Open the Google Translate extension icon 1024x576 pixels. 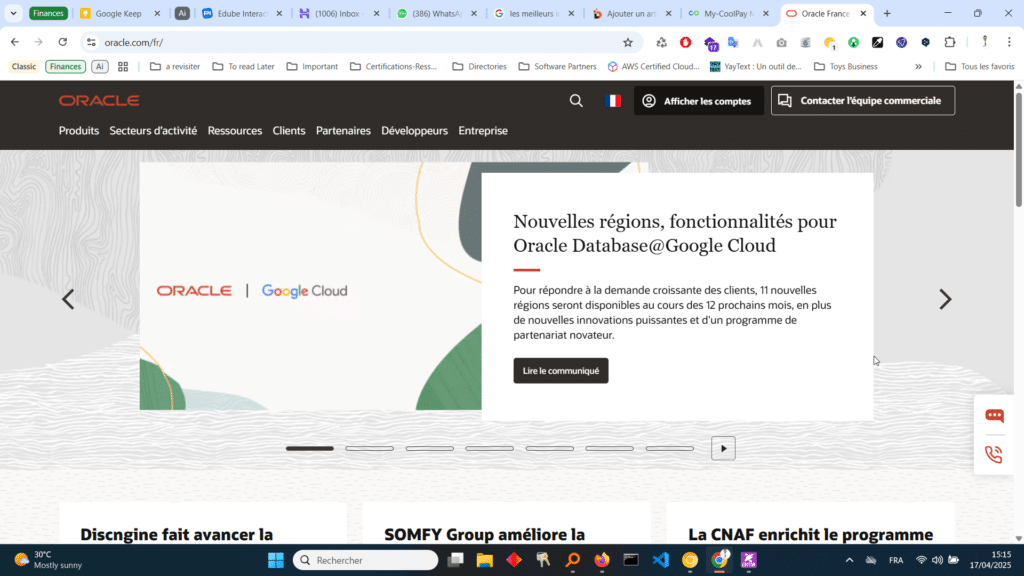click(x=733, y=42)
